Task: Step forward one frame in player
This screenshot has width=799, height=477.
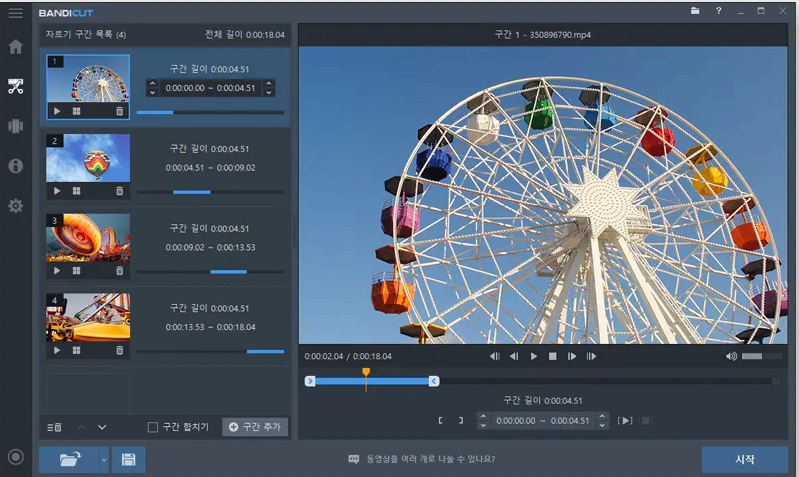Action: pyautogui.click(x=572, y=356)
